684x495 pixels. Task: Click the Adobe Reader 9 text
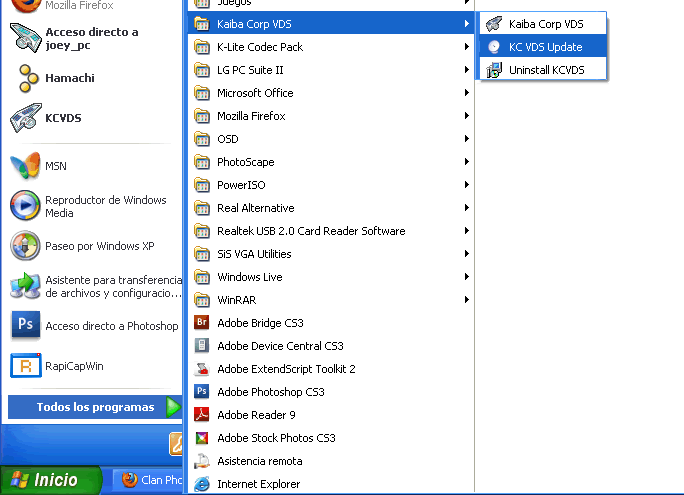tap(256, 415)
